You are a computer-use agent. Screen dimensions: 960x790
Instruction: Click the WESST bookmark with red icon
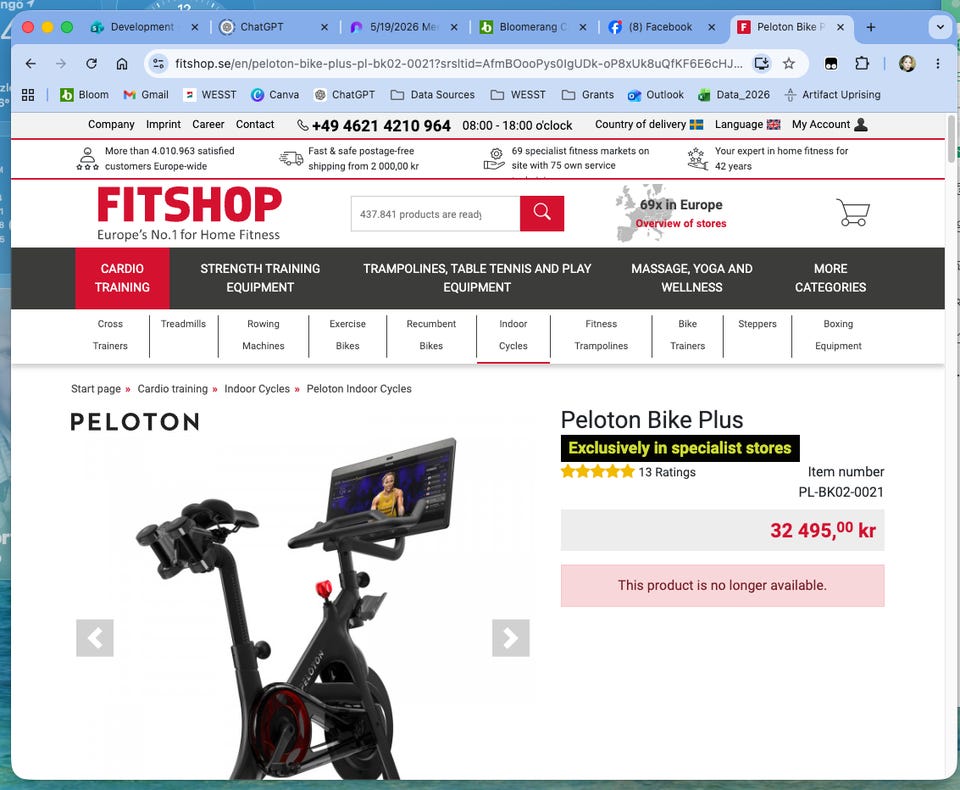pyautogui.click(x=210, y=95)
